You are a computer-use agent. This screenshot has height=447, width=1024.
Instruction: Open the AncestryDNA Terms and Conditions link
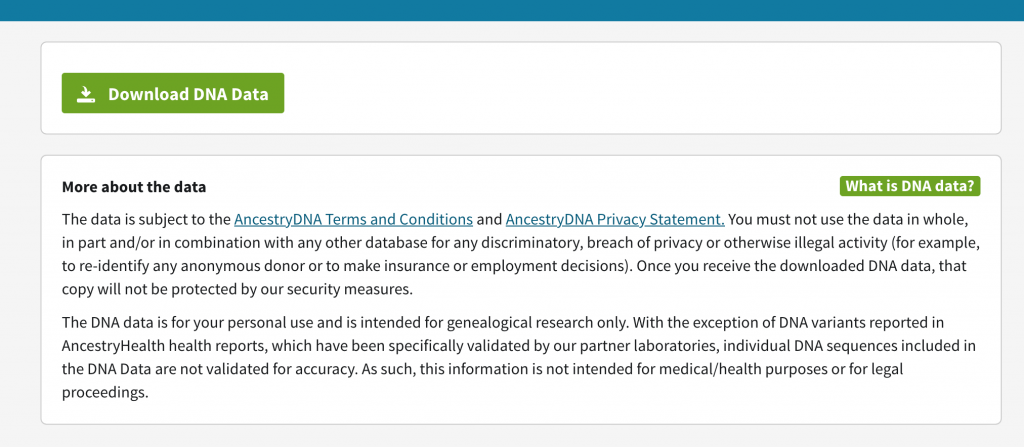(353, 219)
